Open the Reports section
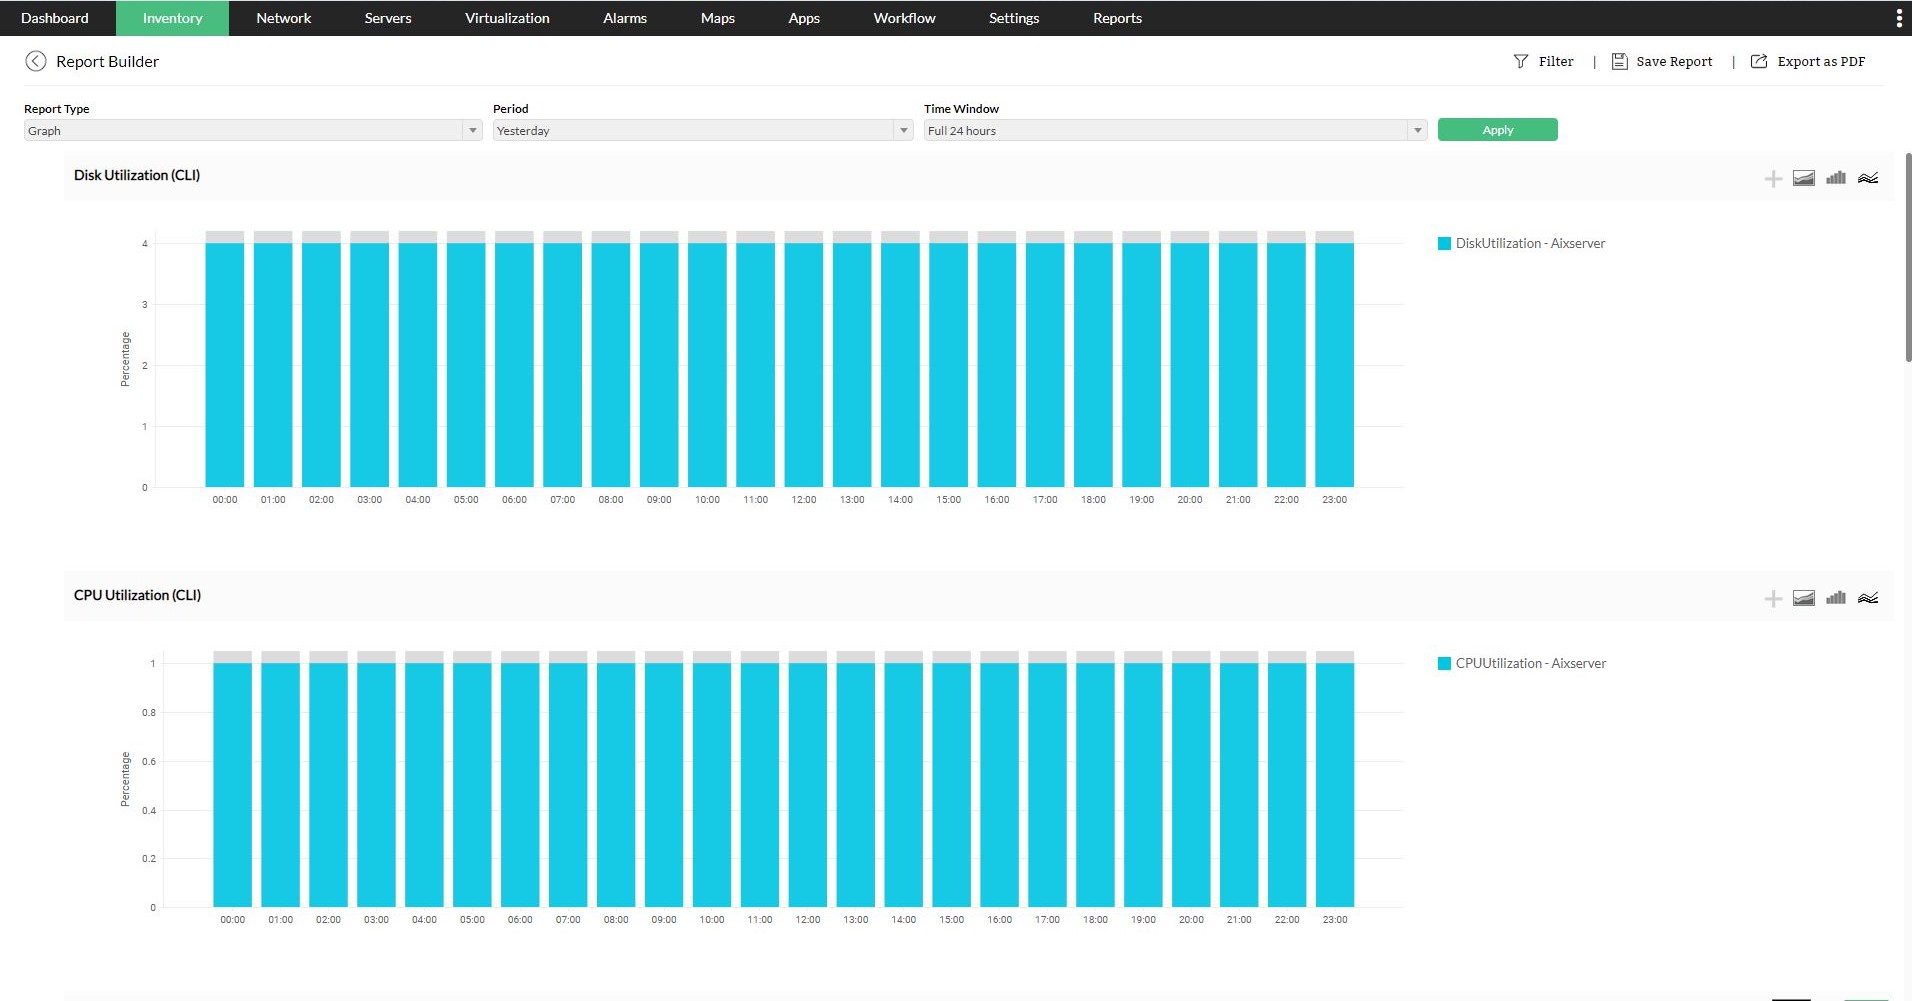This screenshot has height=1001, width=1912. tap(1116, 17)
